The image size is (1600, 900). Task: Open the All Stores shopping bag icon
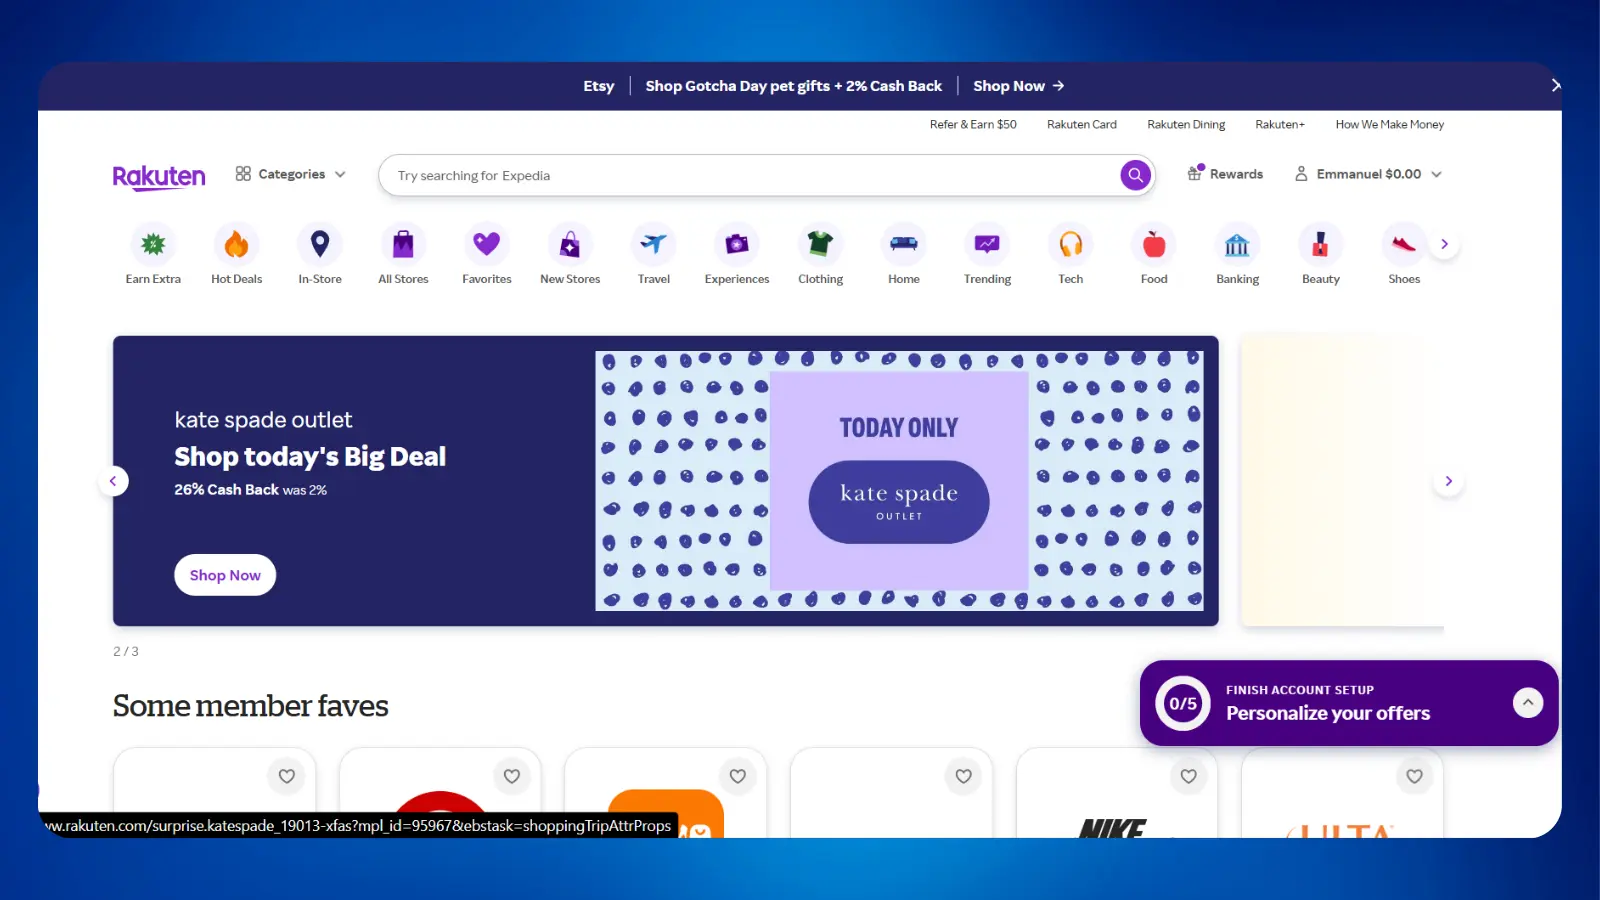pyautogui.click(x=403, y=244)
